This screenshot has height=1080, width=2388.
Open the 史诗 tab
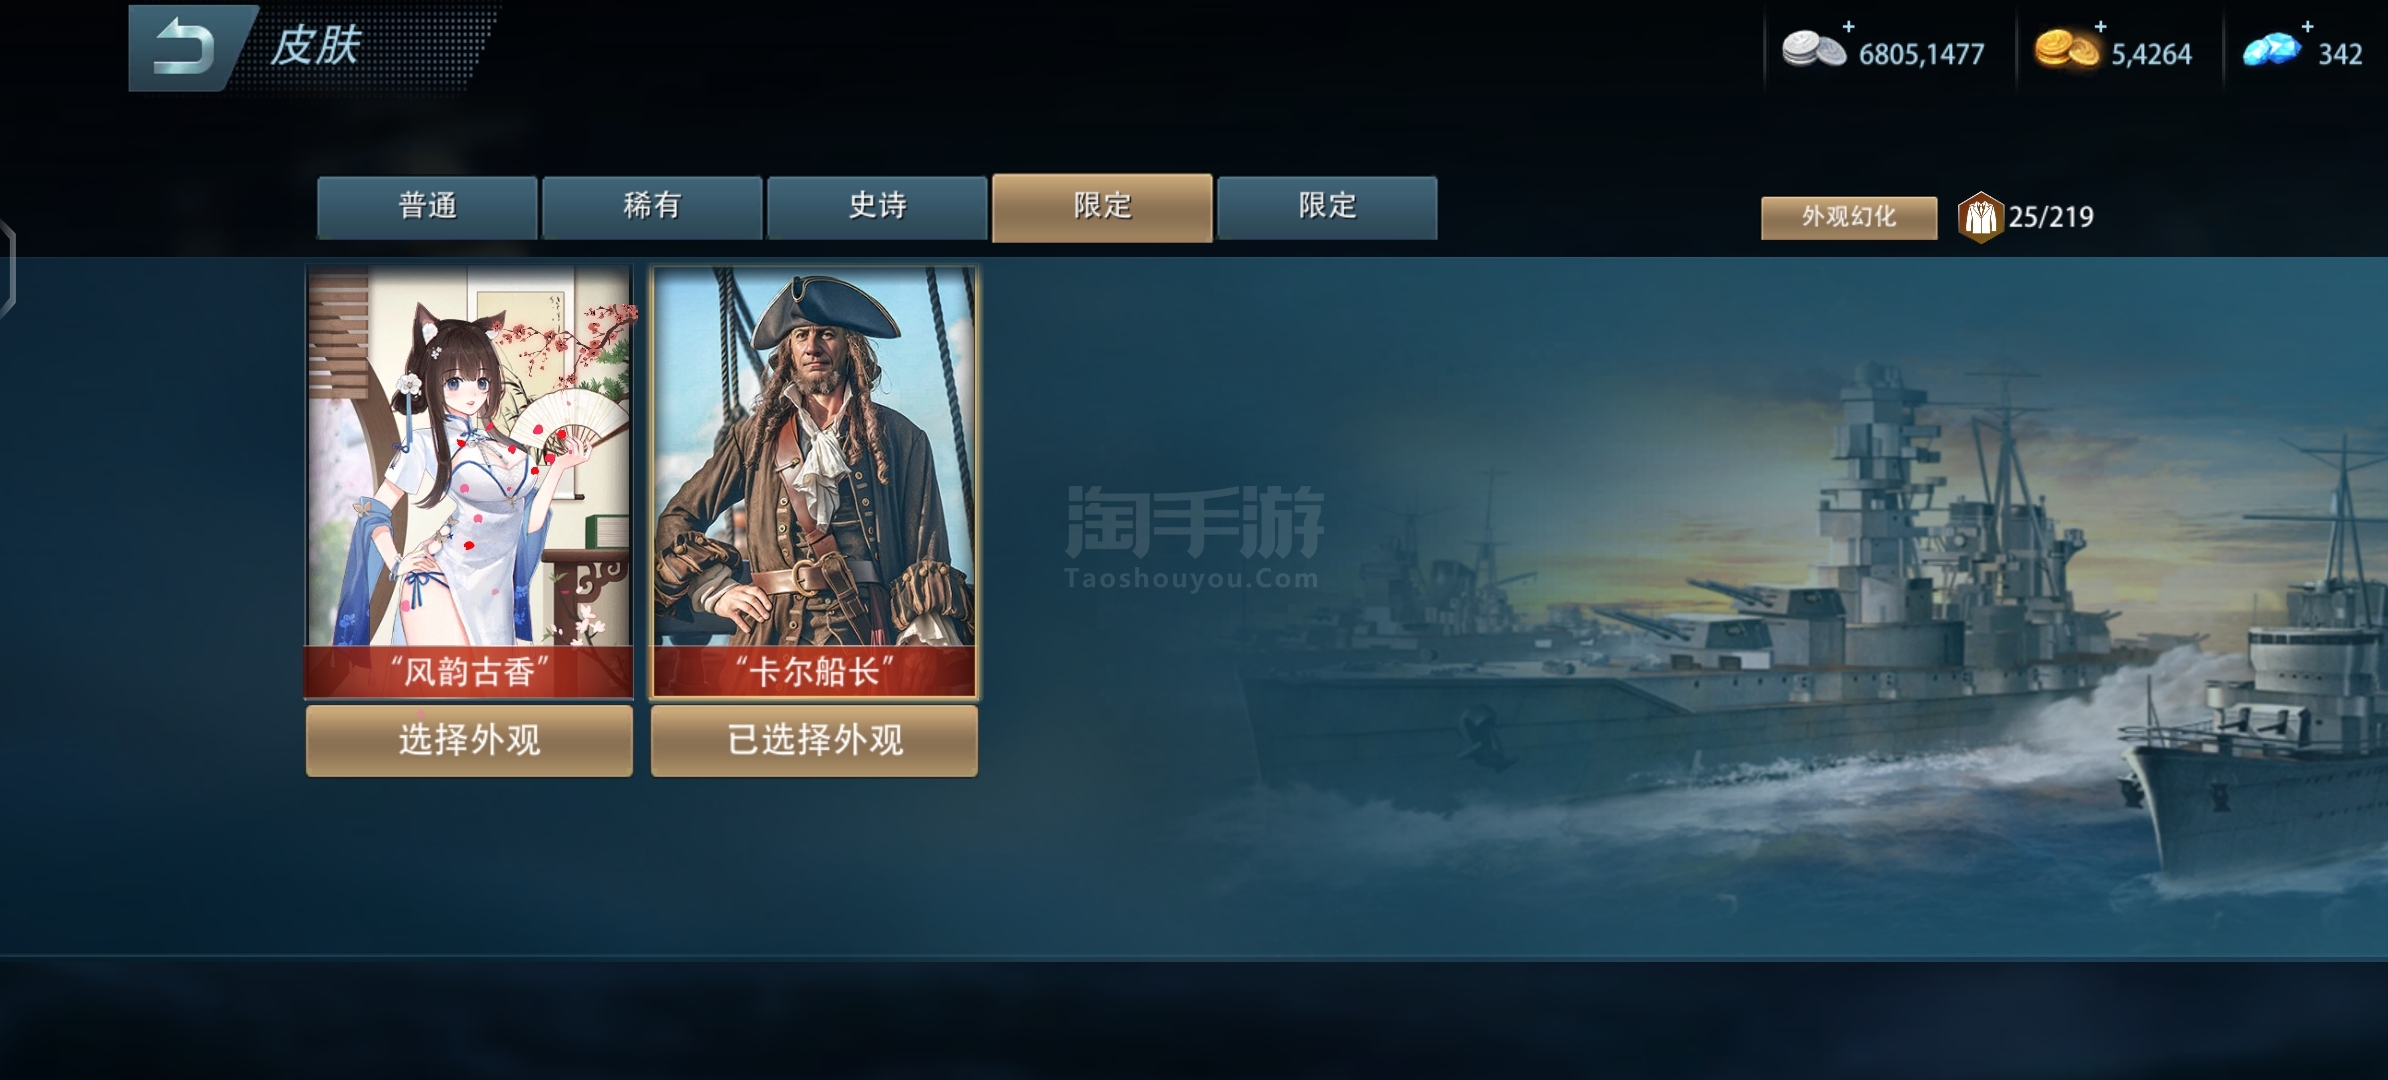click(x=877, y=207)
